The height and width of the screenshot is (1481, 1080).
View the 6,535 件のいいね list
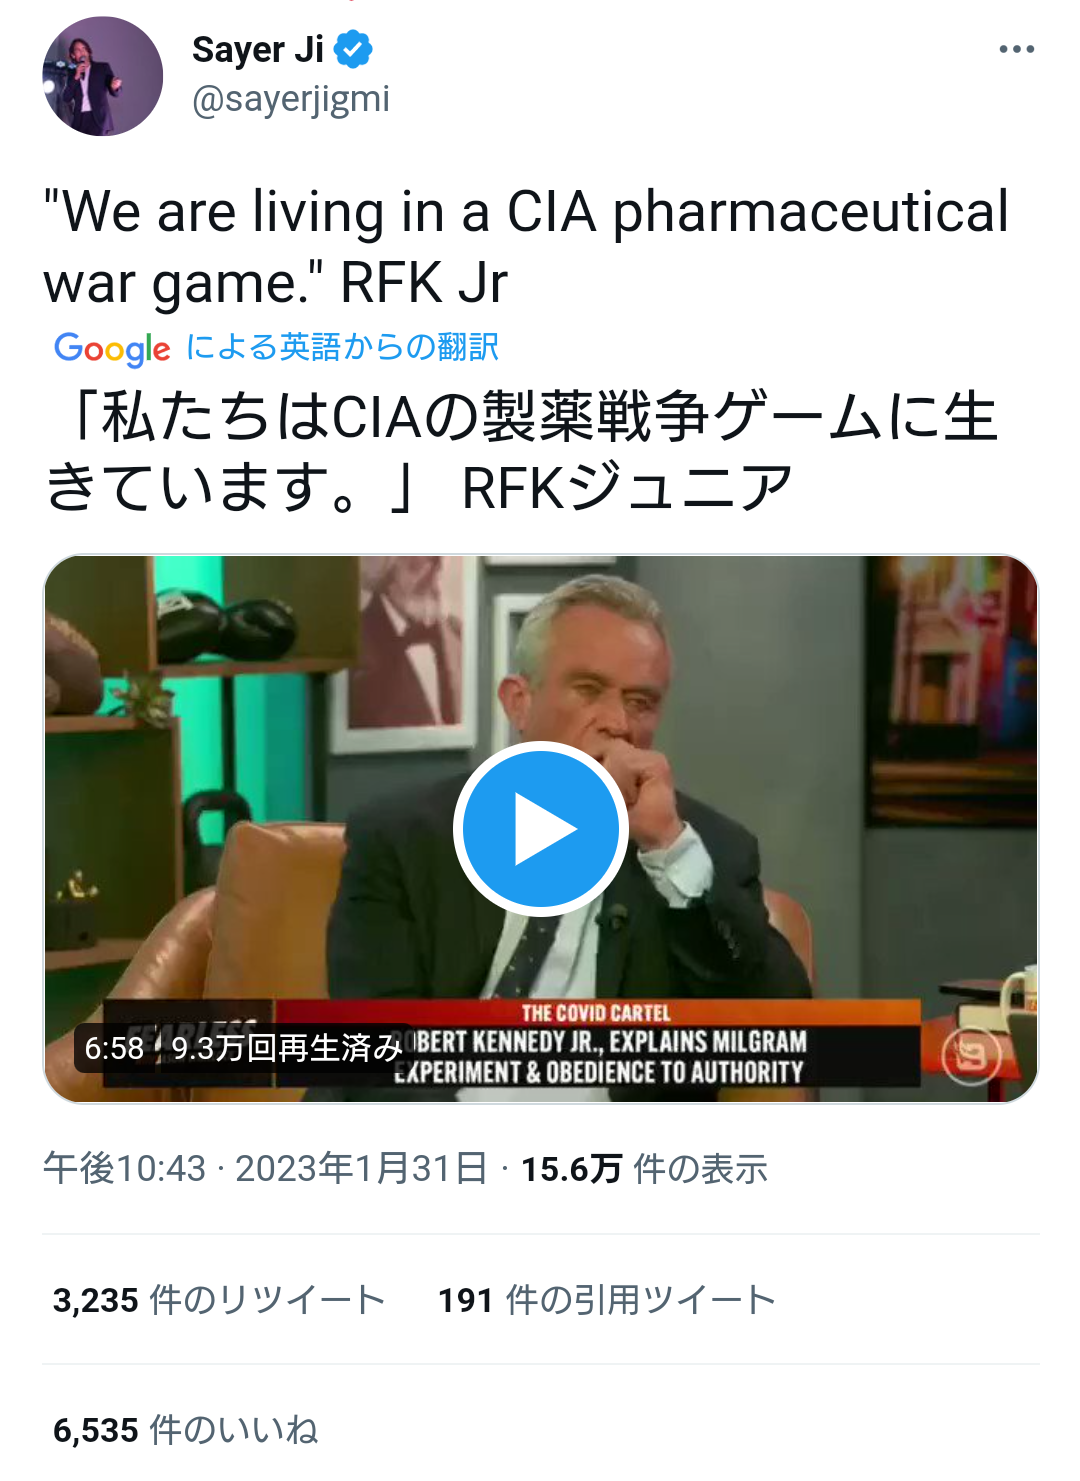pos(186,1430)
